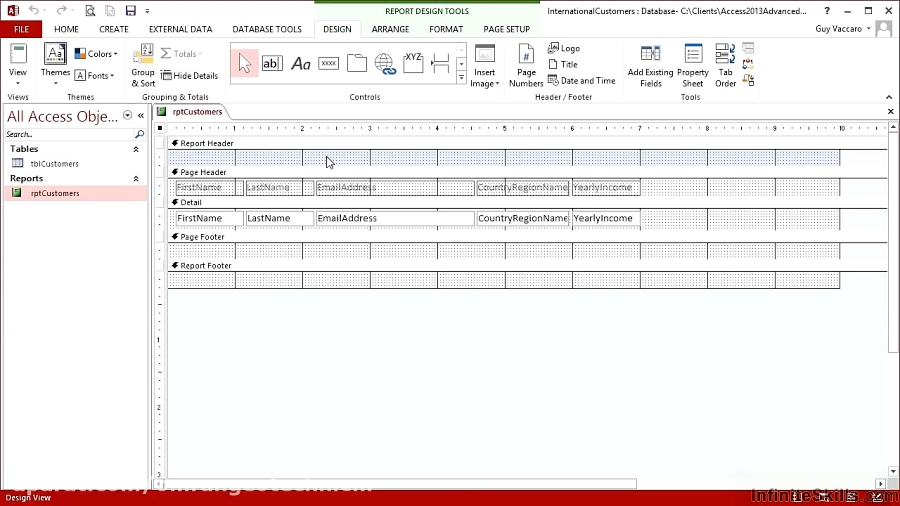Viewport: 900px width, 506px height.
Task: Open the Property Sheet
Action: coord(693,66)
